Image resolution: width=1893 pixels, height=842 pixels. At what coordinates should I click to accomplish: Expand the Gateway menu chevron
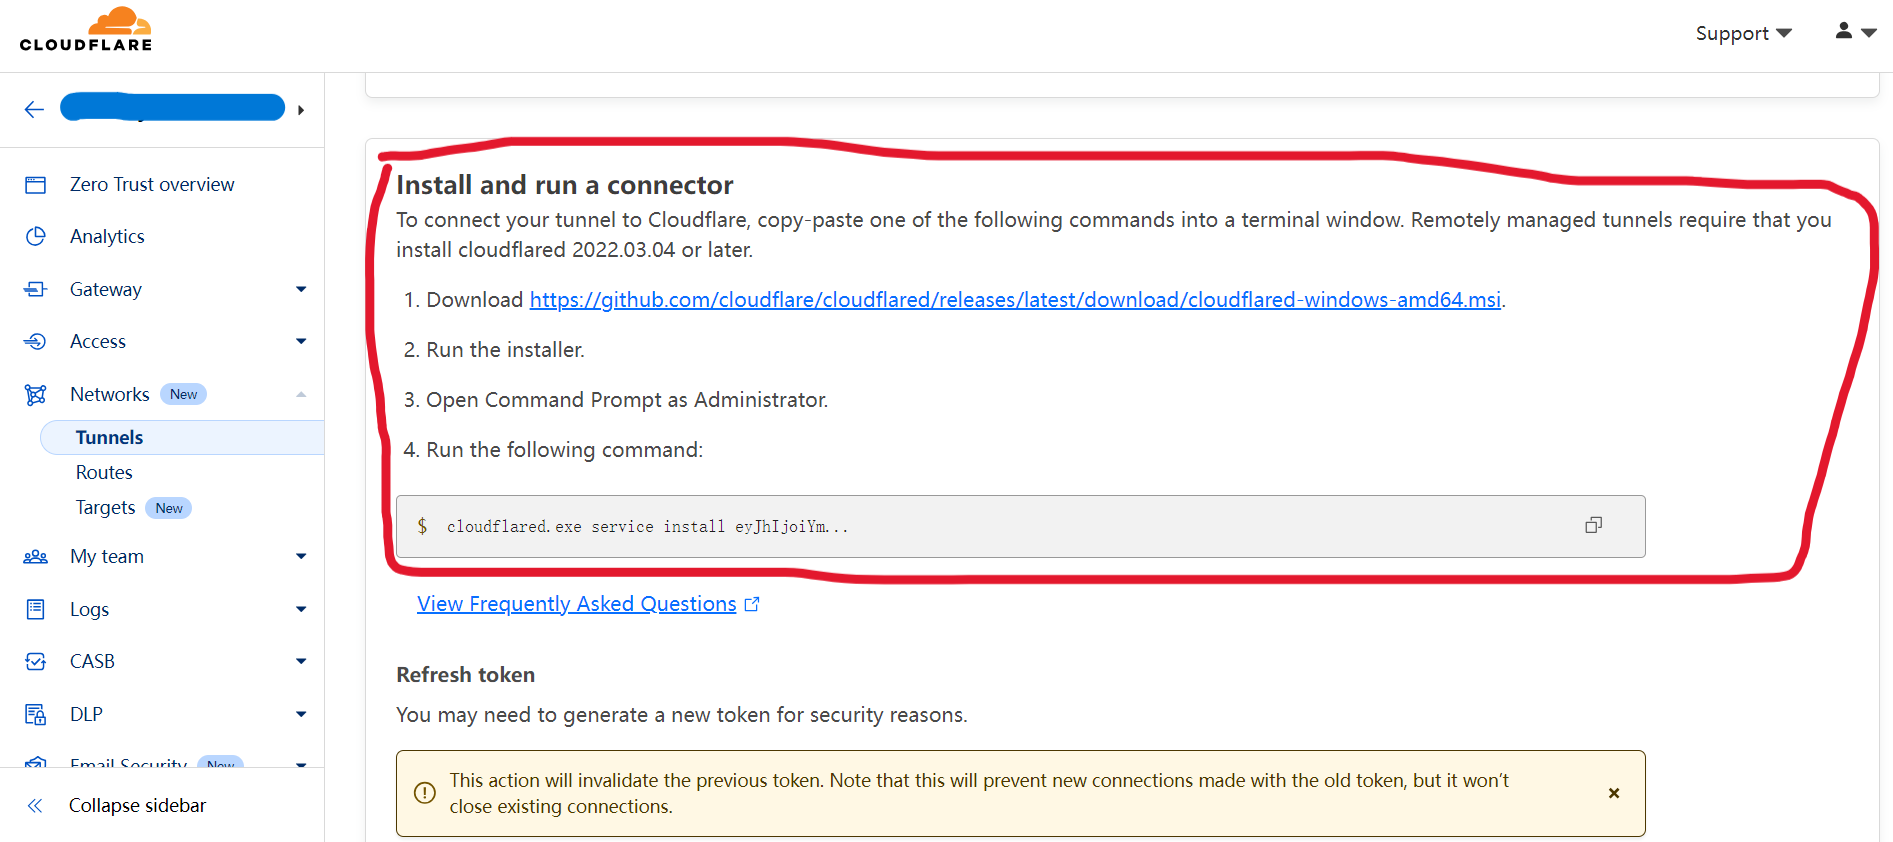[301, 289]
